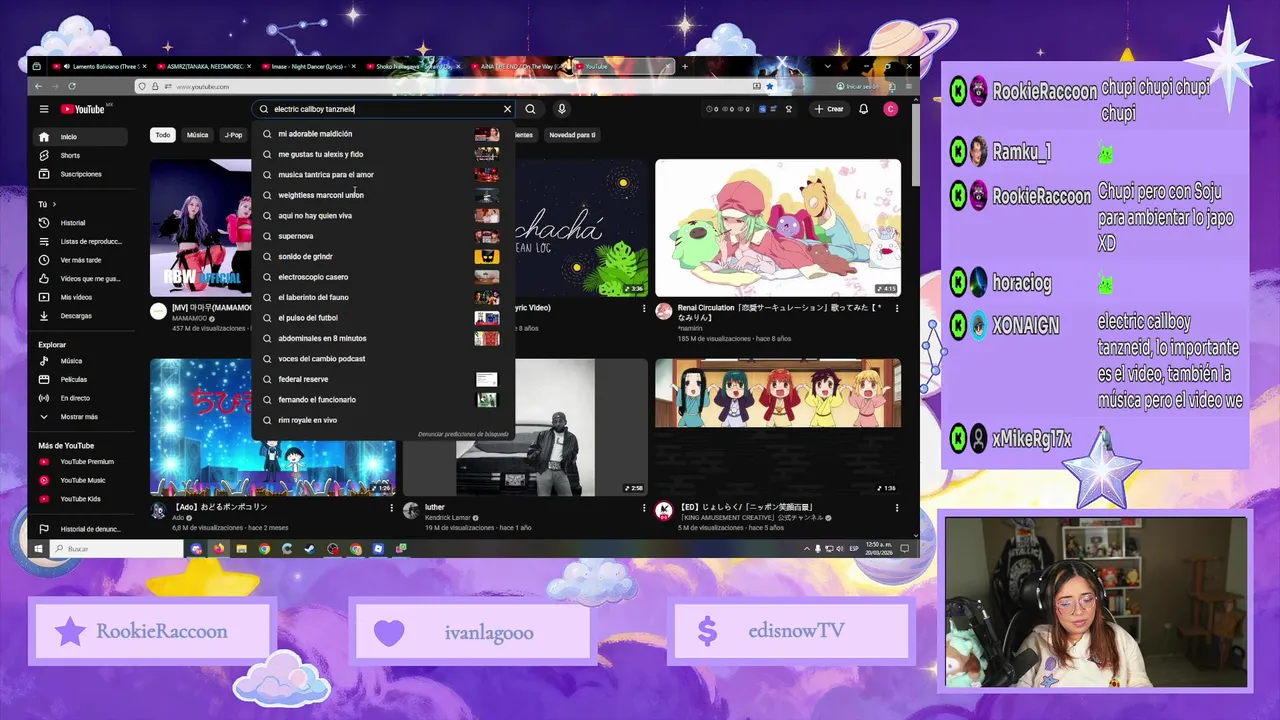Viewport: 1280px width, 720px height.
Task: Open Ver más tarde in sidebar
Action: [80, 260]
